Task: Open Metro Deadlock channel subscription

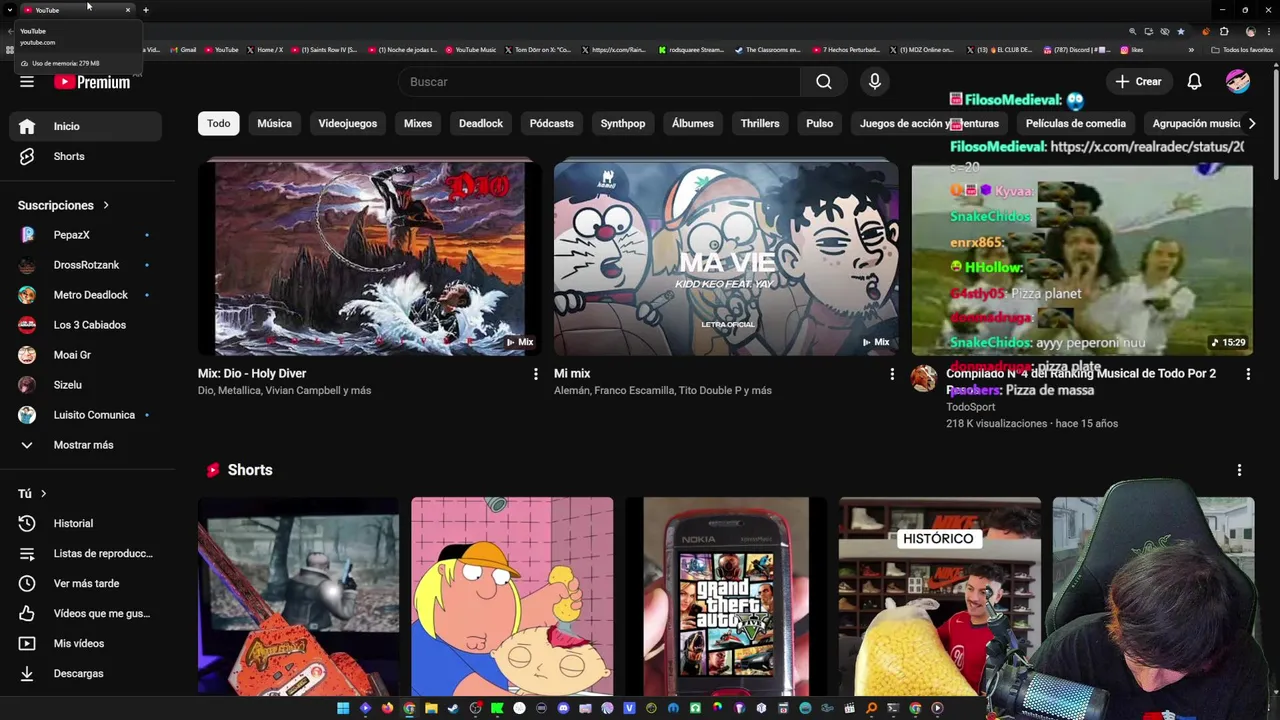Action: 85,295
